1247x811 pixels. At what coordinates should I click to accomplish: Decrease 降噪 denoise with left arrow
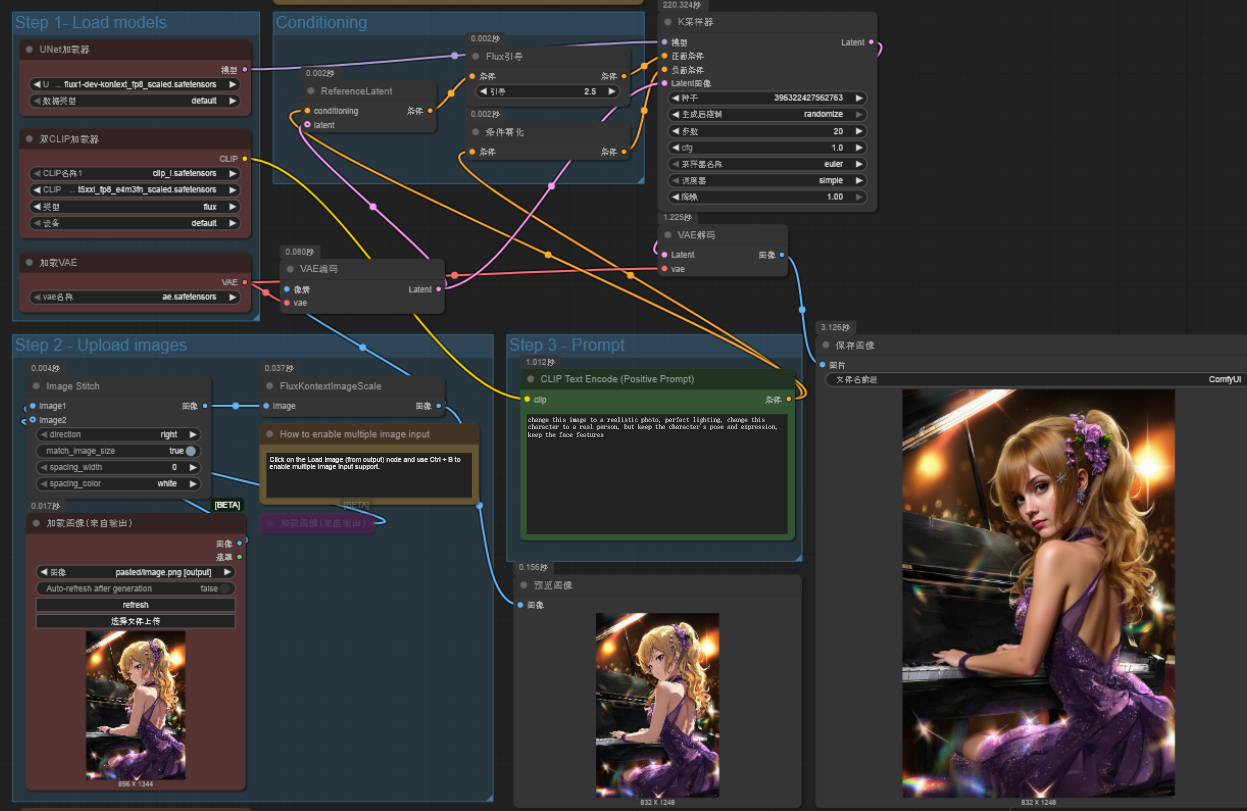click(x=676, y=197)
